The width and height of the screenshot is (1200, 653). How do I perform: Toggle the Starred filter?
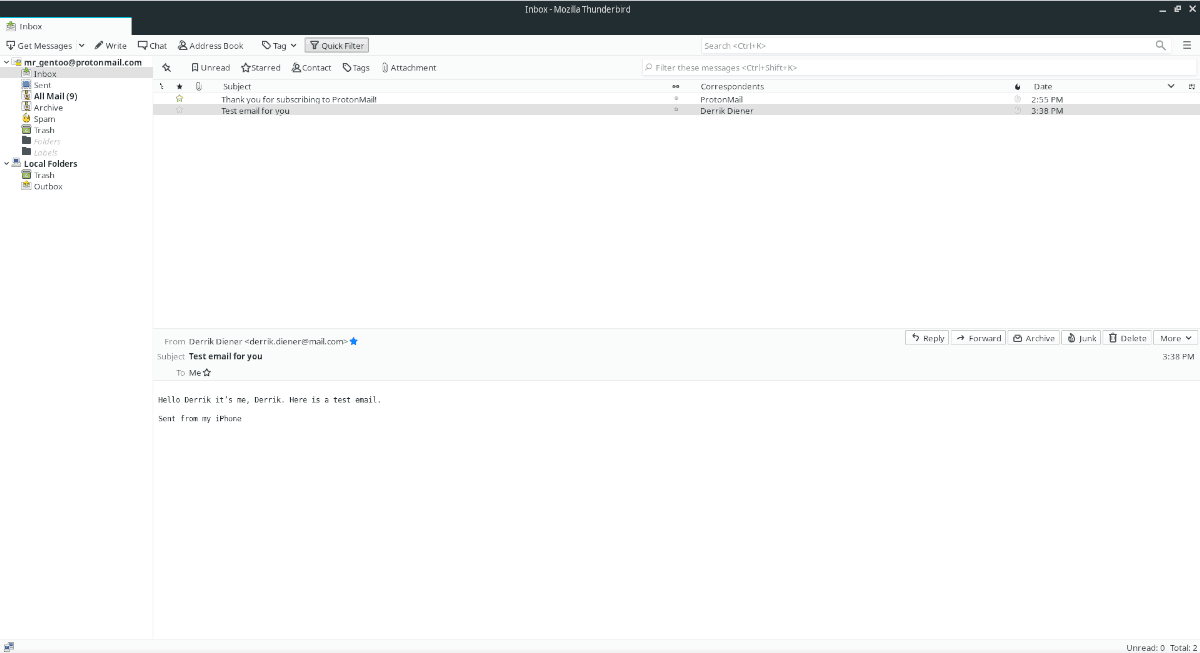pyautogui.click(x=259, y=67)
